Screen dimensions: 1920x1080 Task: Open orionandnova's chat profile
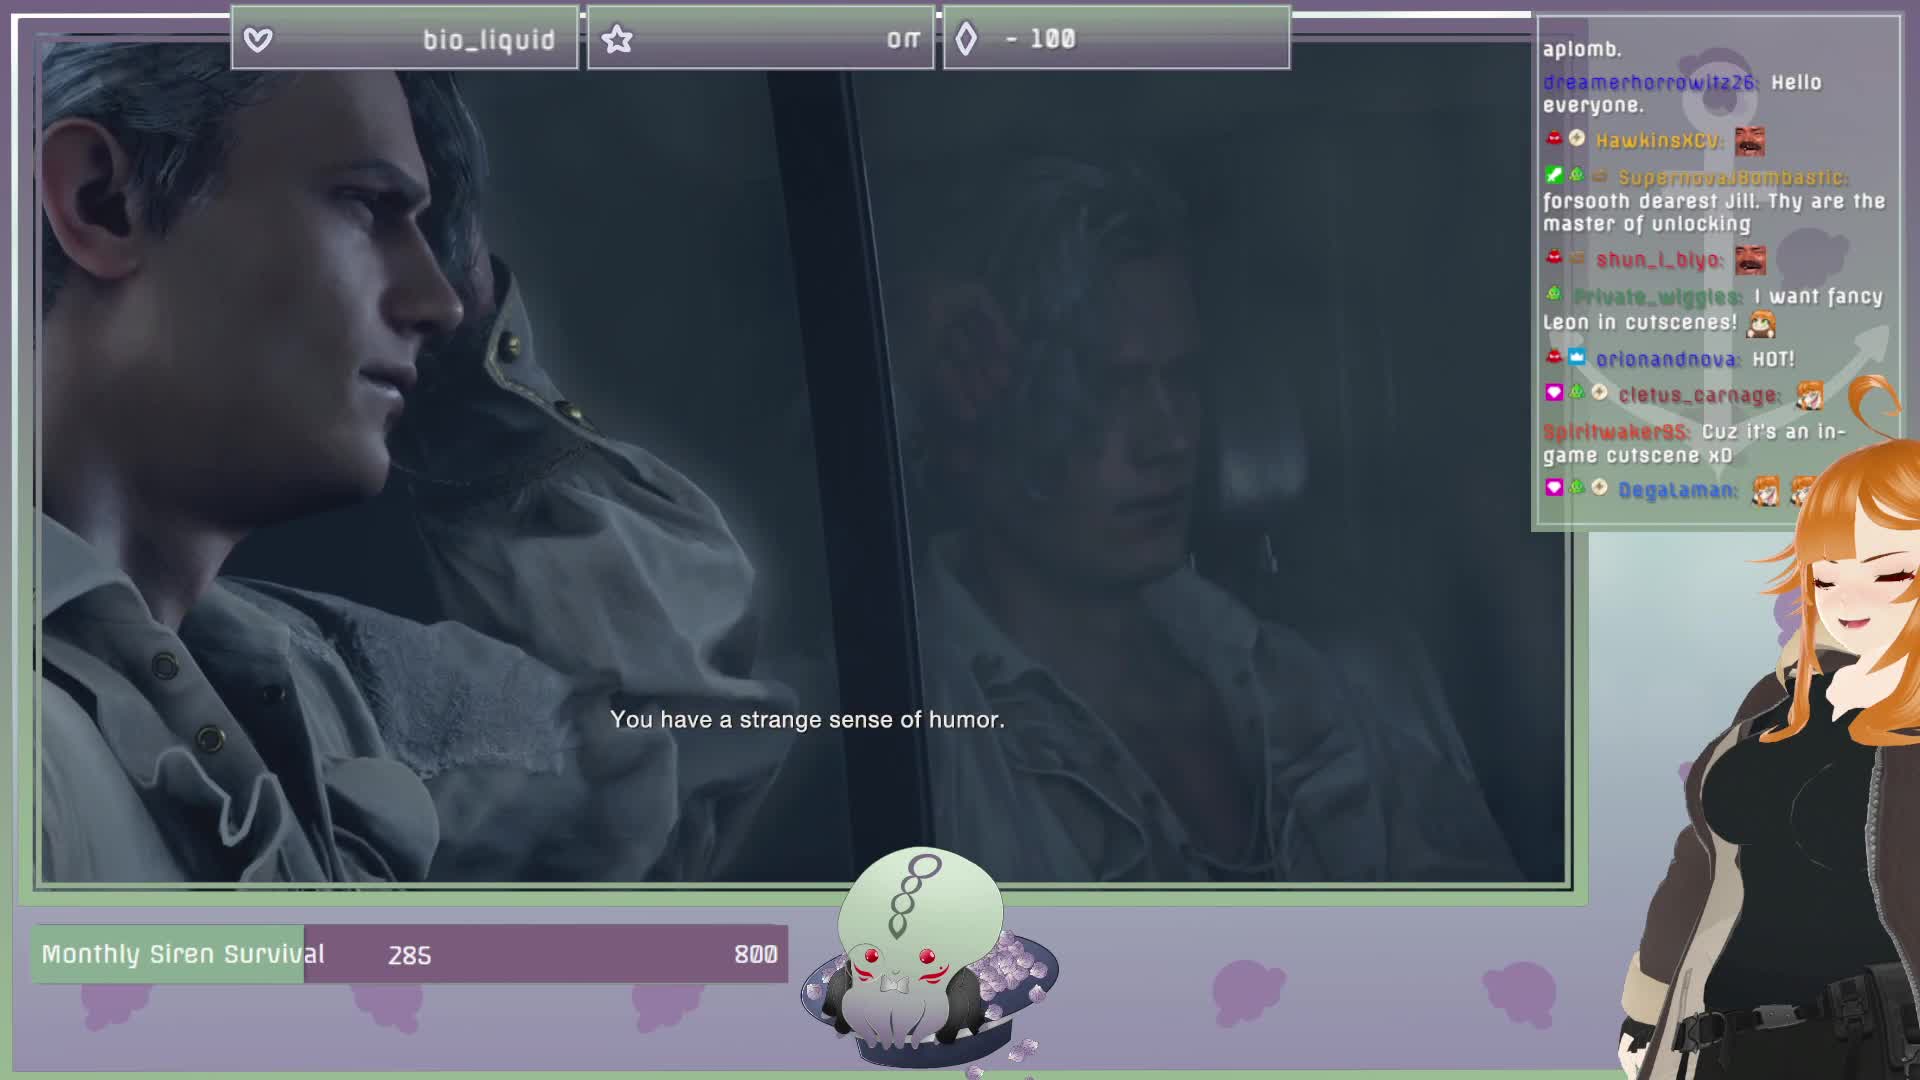(1668, 359)
